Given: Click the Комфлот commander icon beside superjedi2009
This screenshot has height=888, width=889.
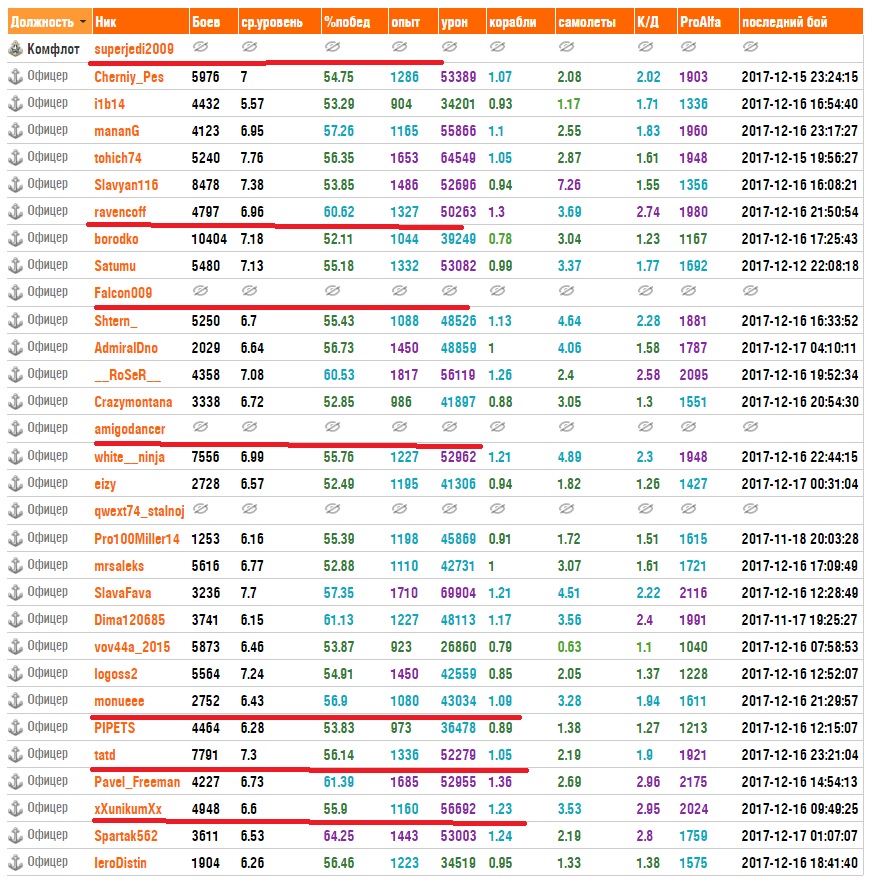Looking at the screenshot, I should (15, 49).
